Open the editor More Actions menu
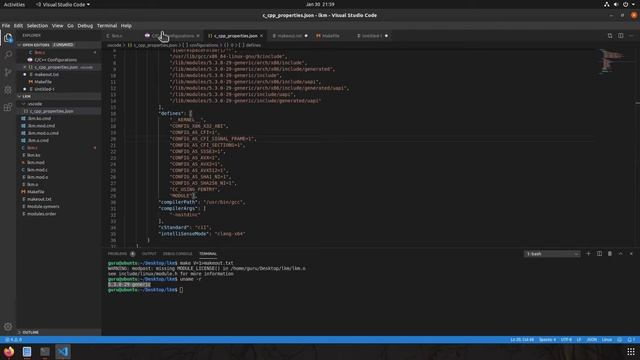Image resolution: width=640 pixels, height=360 pixels. [631, 36]
